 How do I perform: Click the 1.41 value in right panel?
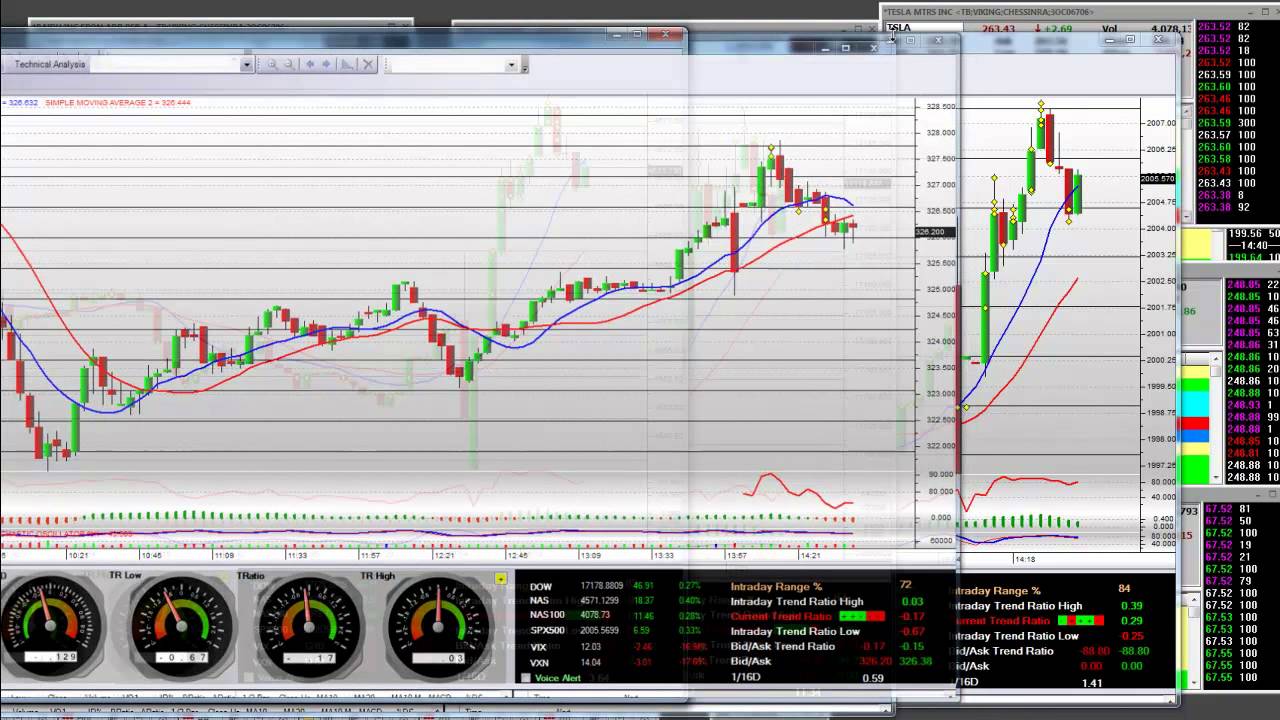click(x=1092, y=683)
